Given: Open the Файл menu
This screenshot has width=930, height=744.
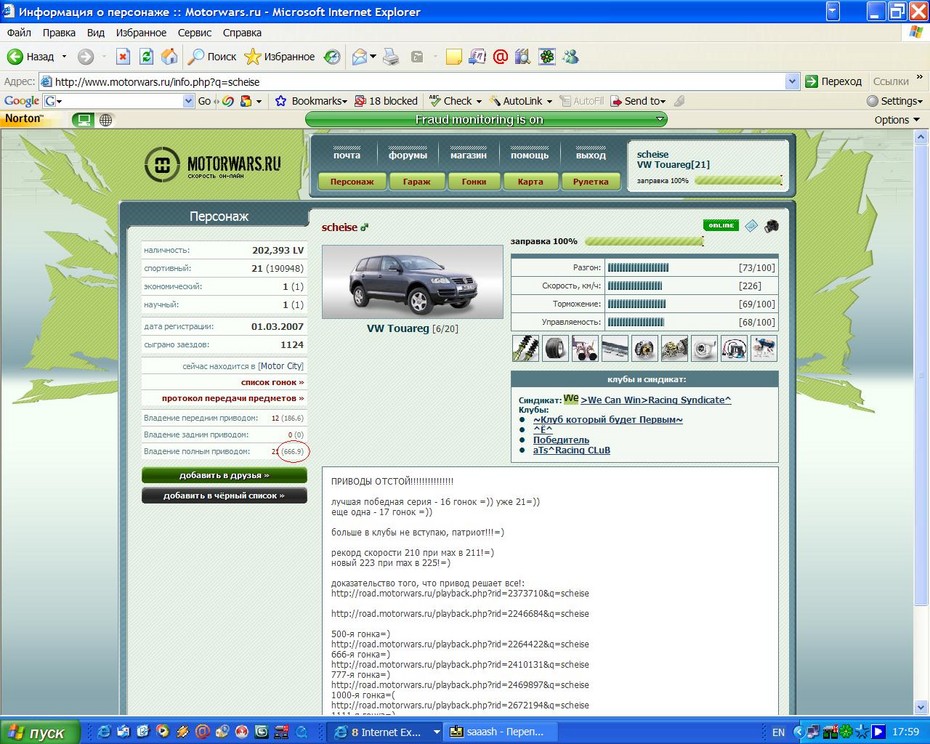Looking at the screenshot, I should (19, 33).
